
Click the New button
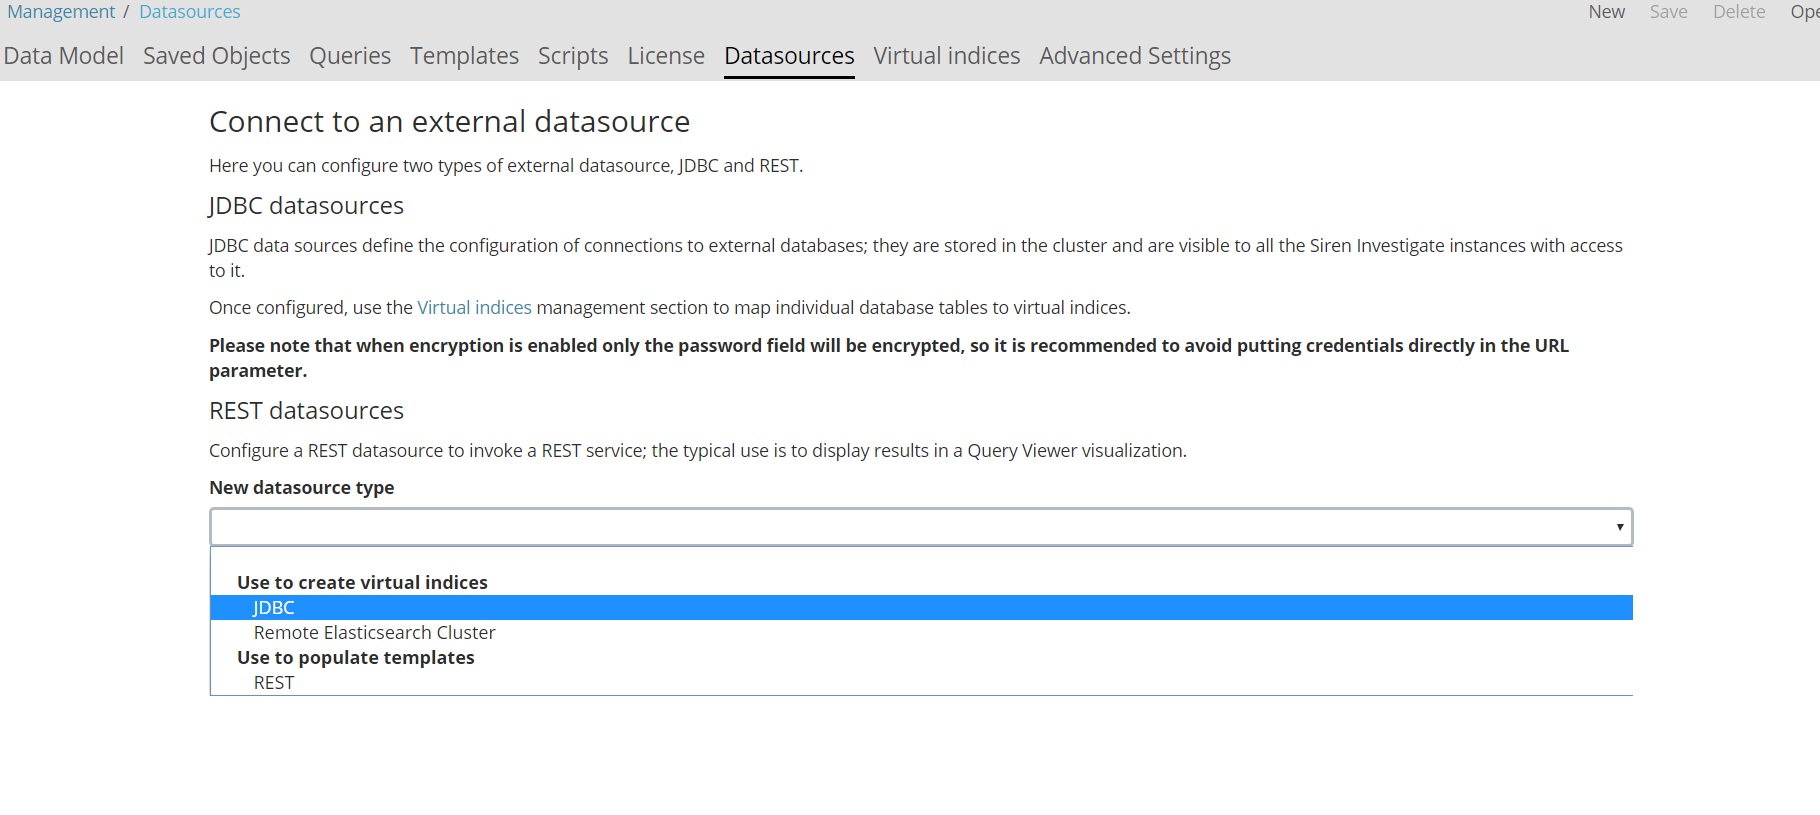1606,12
